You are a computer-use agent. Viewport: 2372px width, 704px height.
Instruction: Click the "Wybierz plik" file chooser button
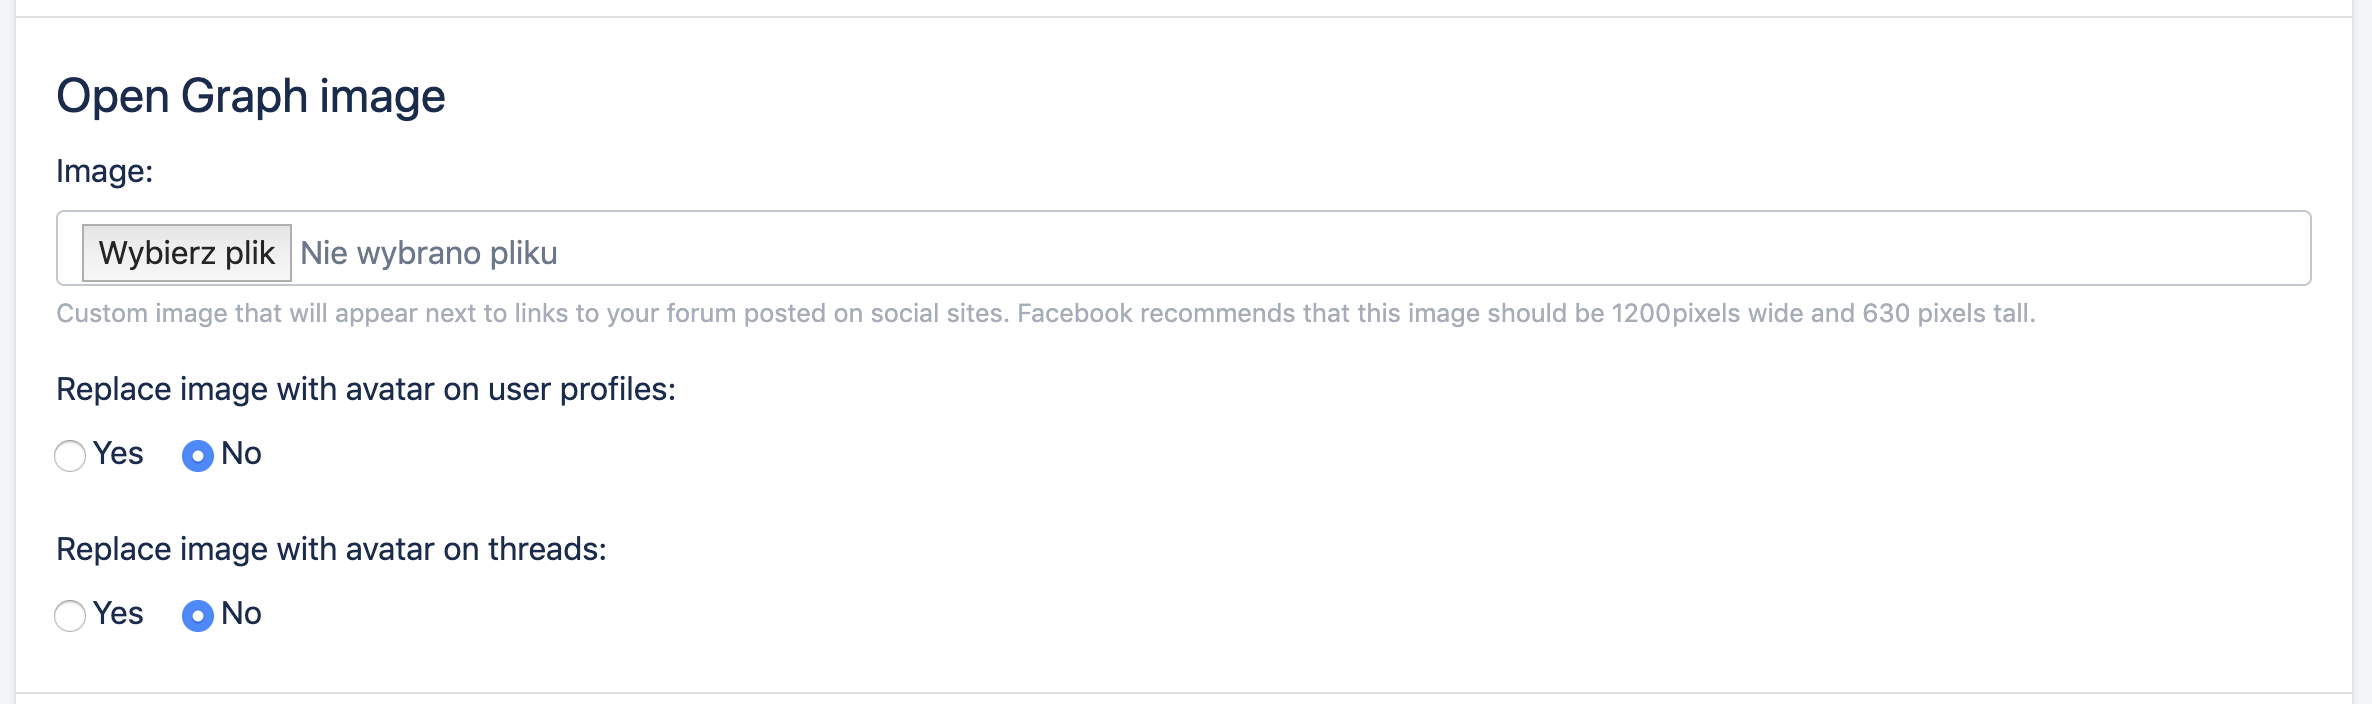point(186,253)
